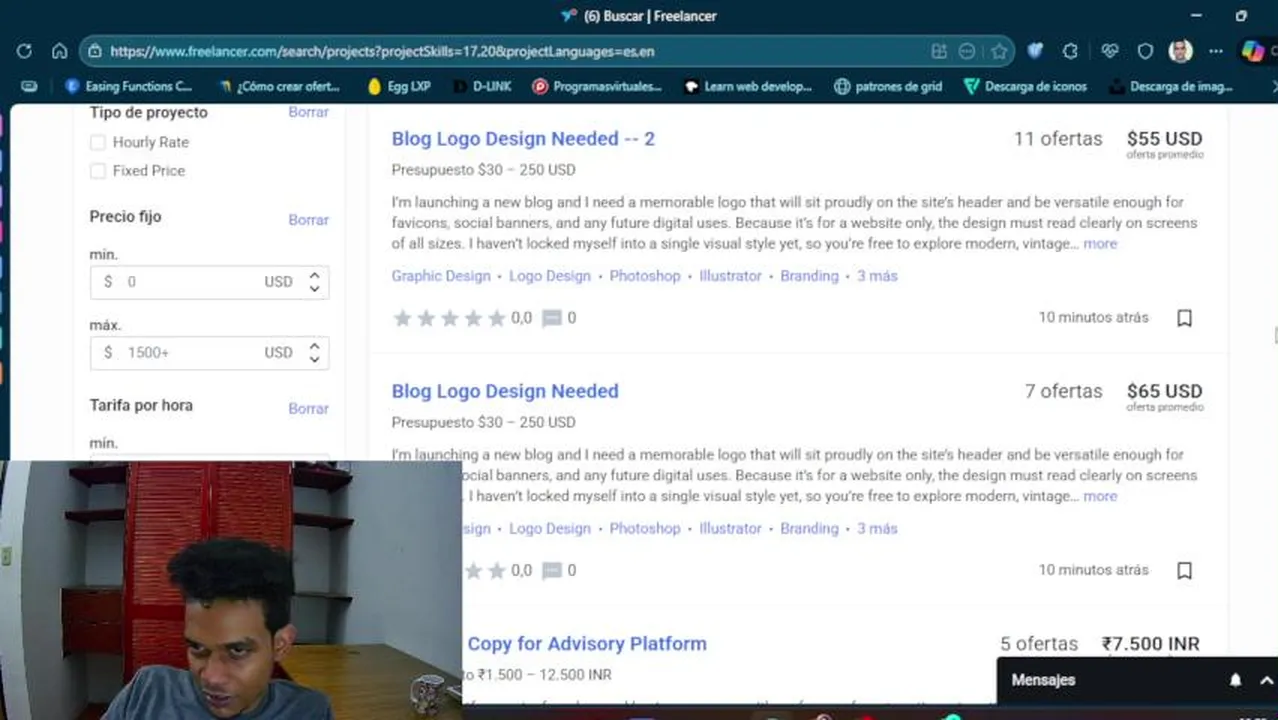This screenshot has width=1278, height=720.
Task: Select Illustrator tag in 11 ofertas project
Action: point(730,276)
